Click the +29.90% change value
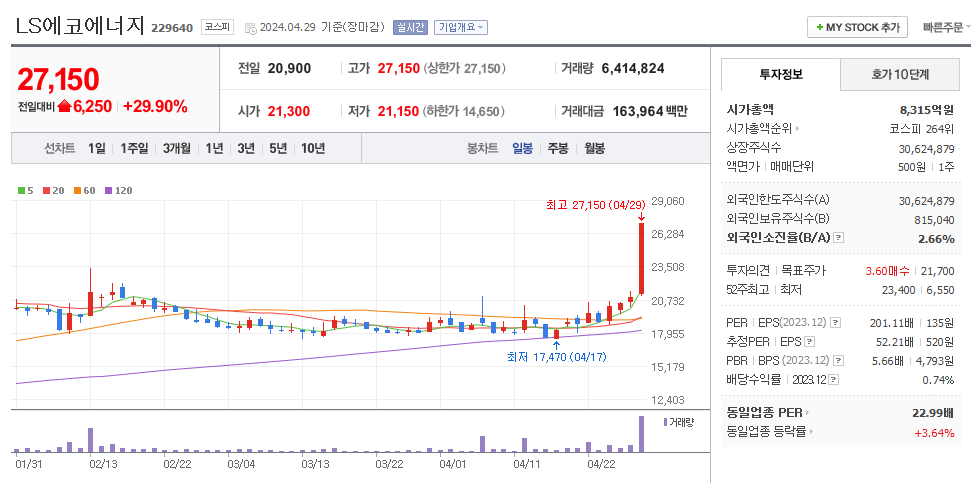 pyautogui.click(x=155, y=107)
